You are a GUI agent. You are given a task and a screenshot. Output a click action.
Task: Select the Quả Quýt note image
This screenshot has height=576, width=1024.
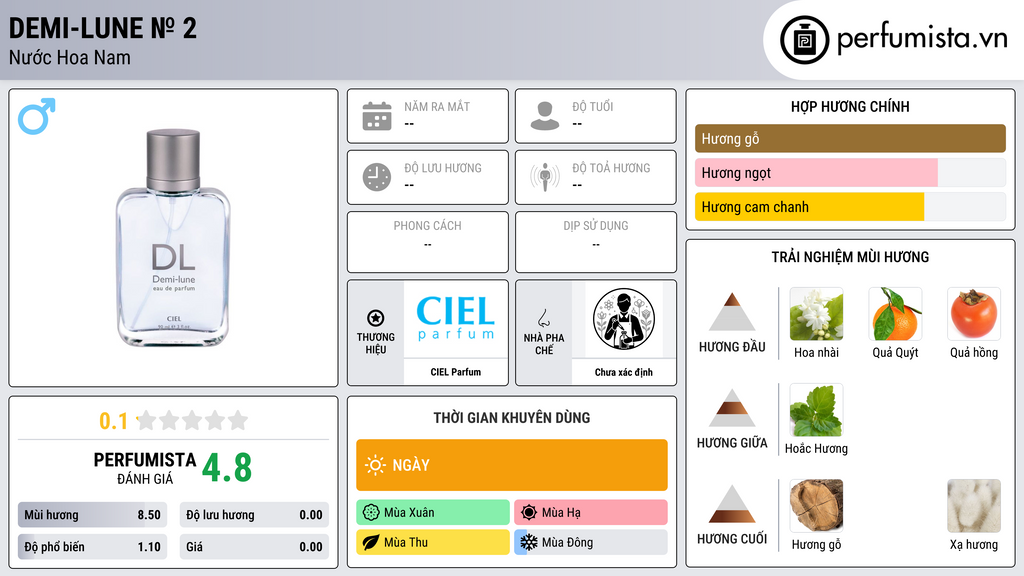895,313
